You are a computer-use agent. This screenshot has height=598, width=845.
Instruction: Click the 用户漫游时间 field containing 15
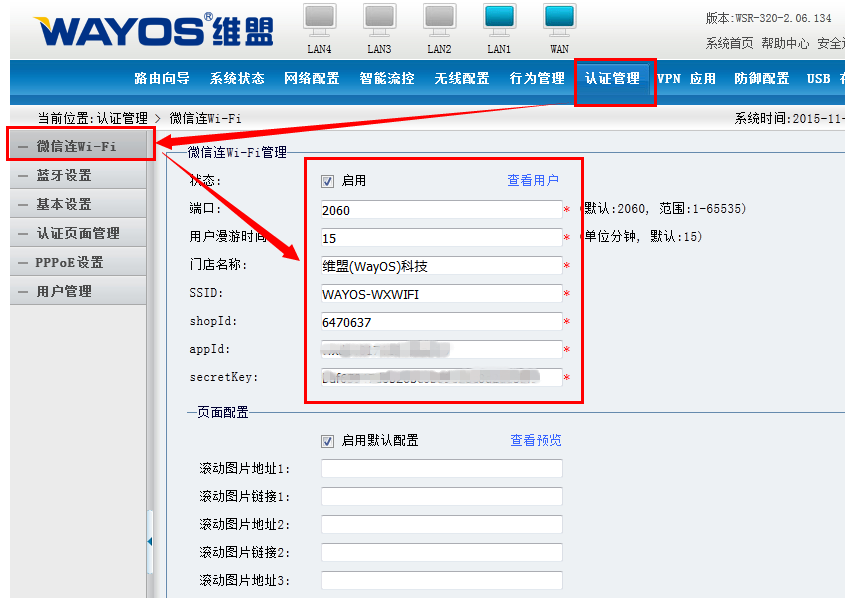[441, 238]
